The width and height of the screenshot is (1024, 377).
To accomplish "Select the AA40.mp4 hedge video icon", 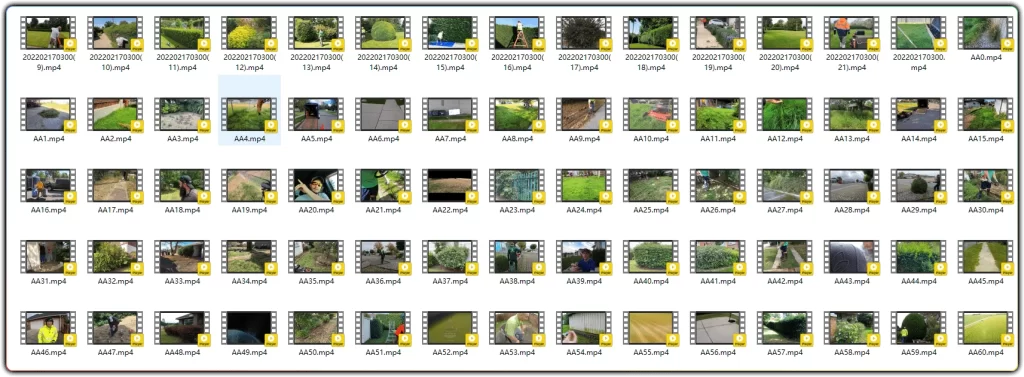I will [651, 257].
